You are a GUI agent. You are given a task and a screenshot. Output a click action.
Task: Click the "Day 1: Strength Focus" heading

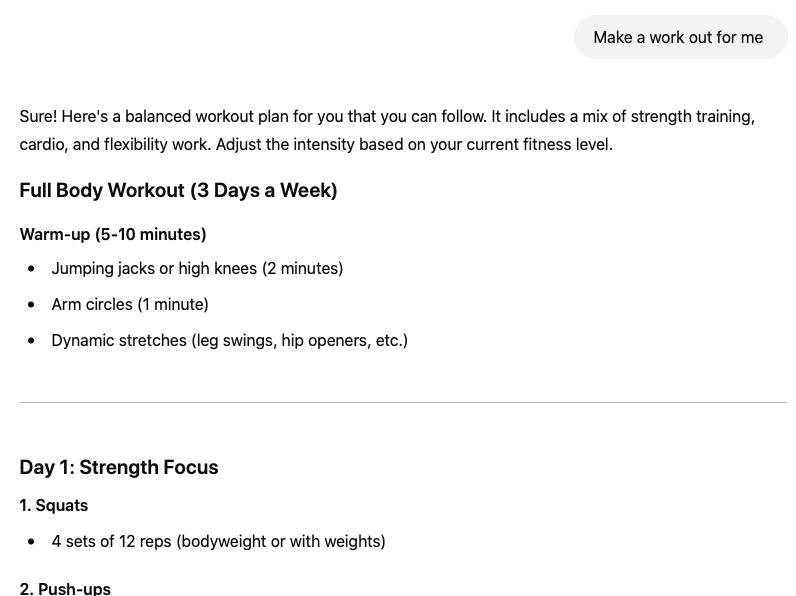119,467
